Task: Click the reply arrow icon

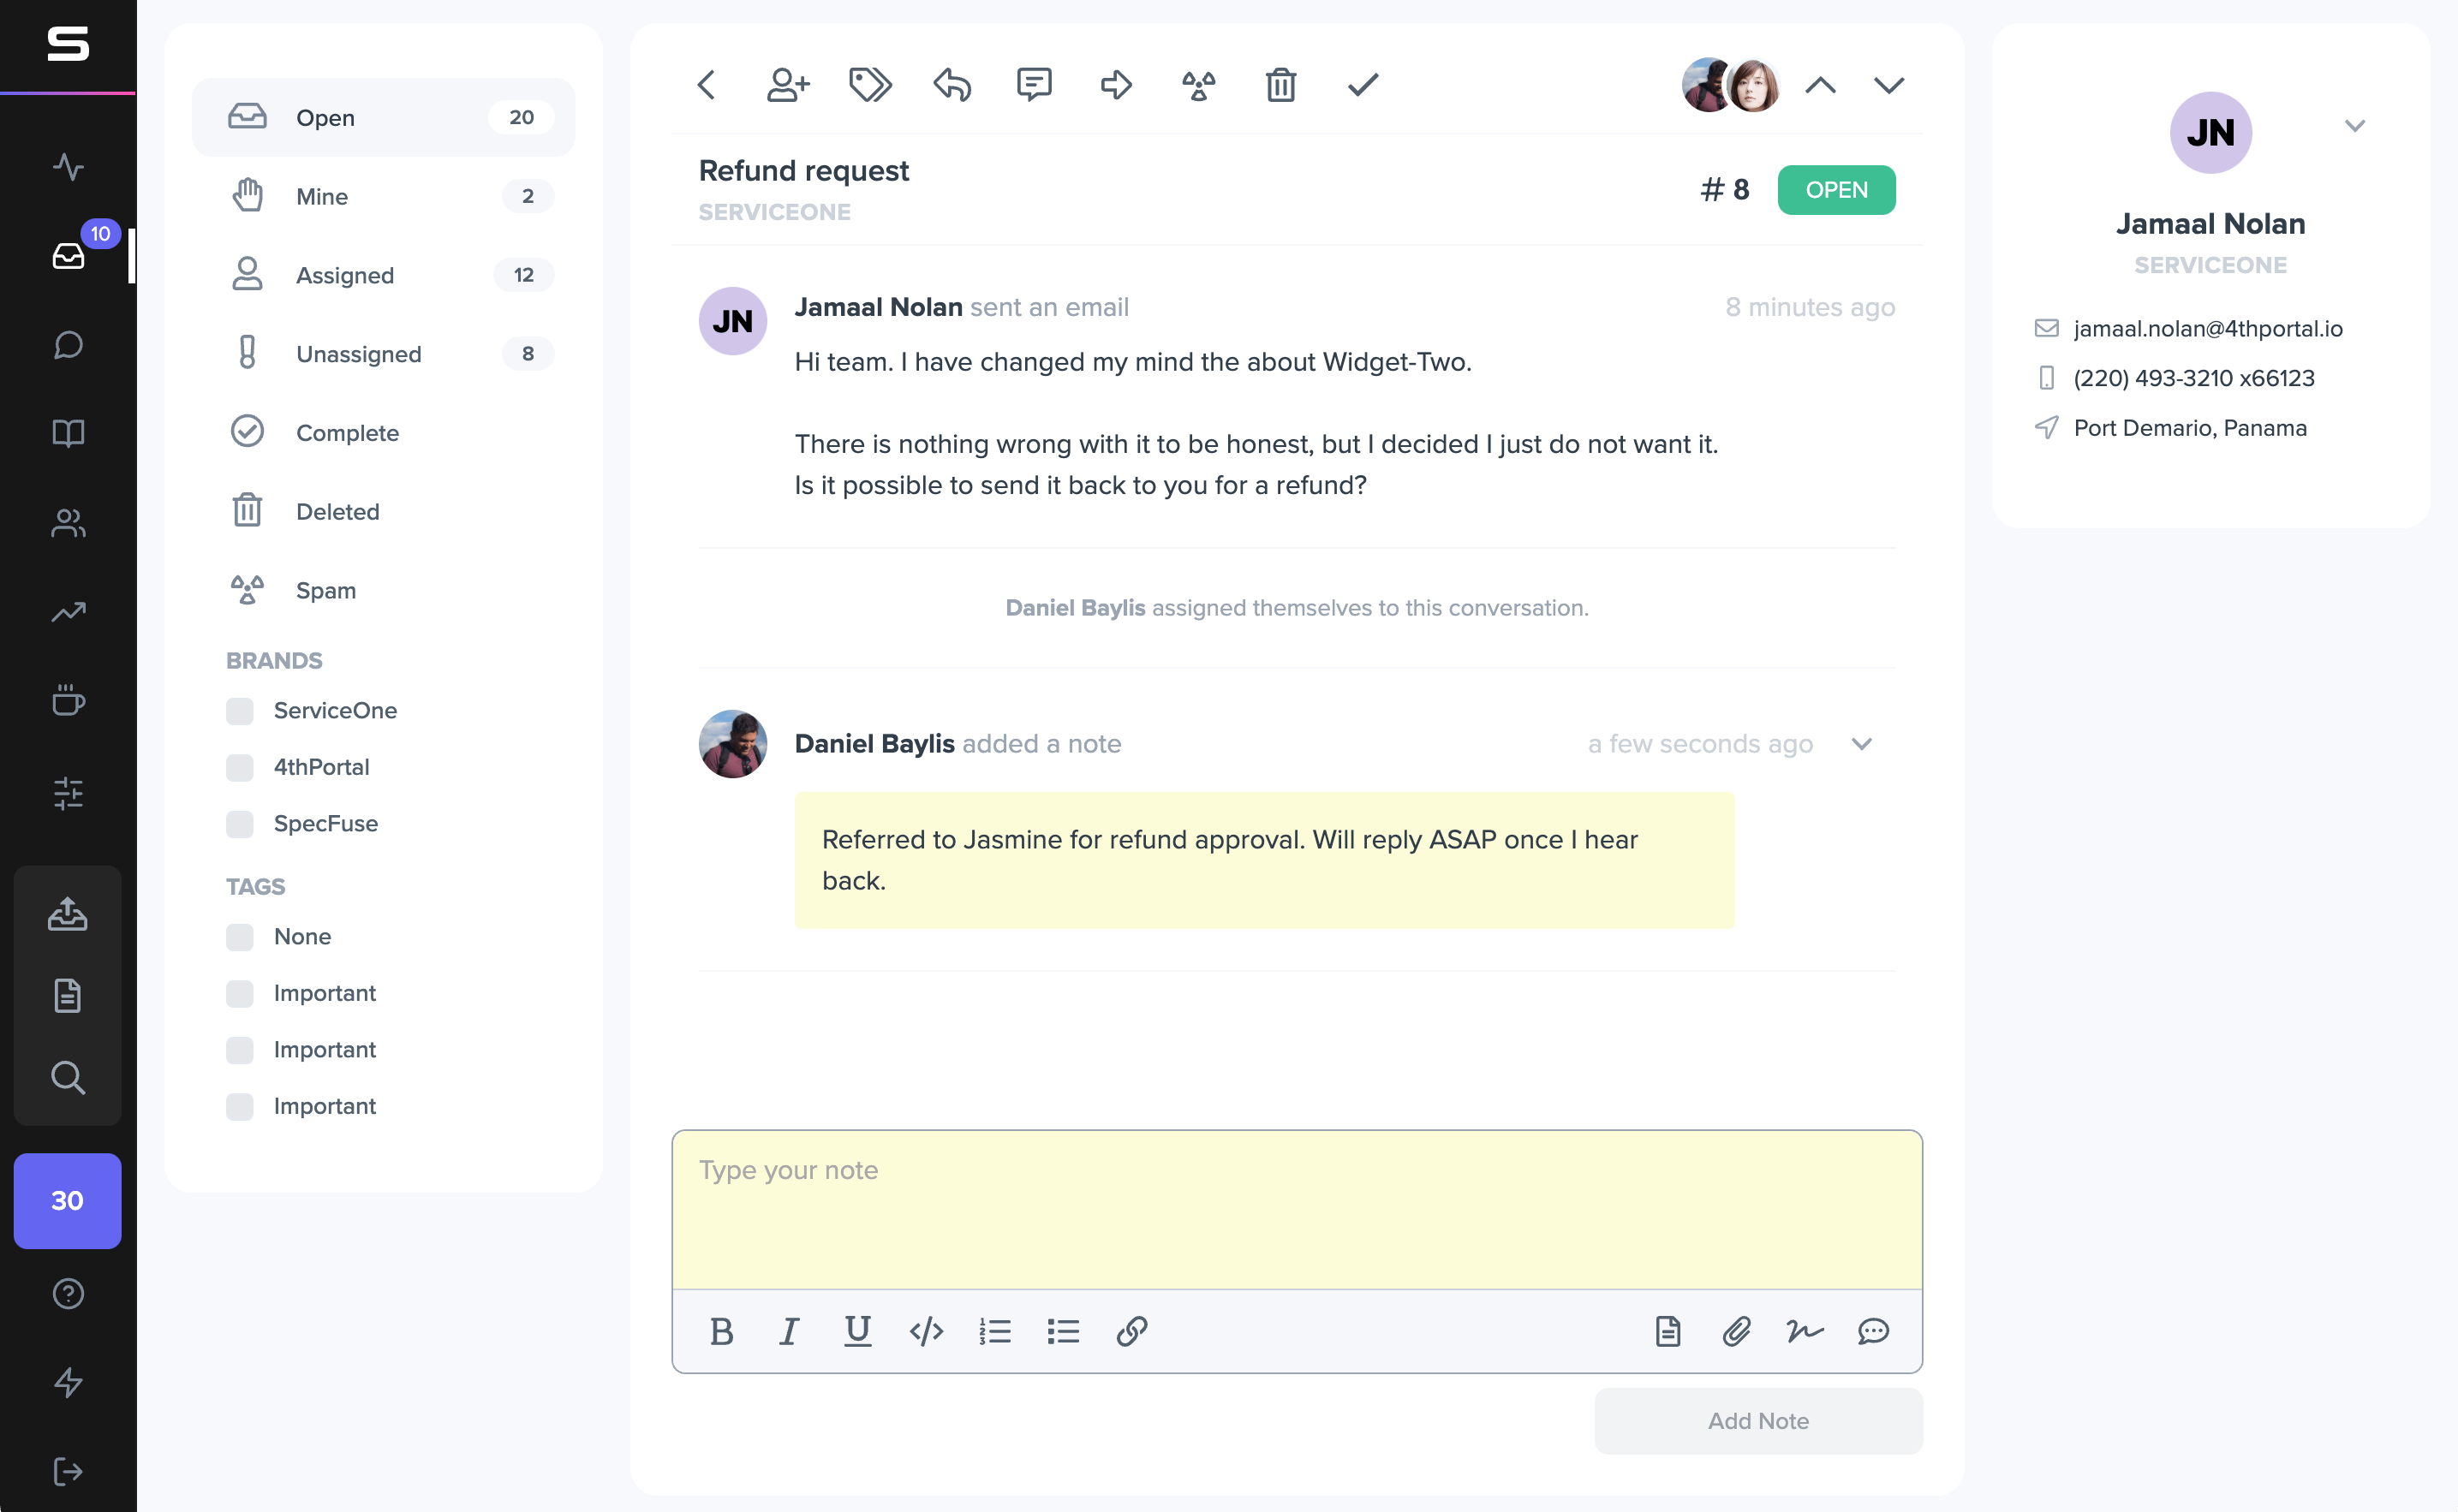Action: tap(952, 84)
